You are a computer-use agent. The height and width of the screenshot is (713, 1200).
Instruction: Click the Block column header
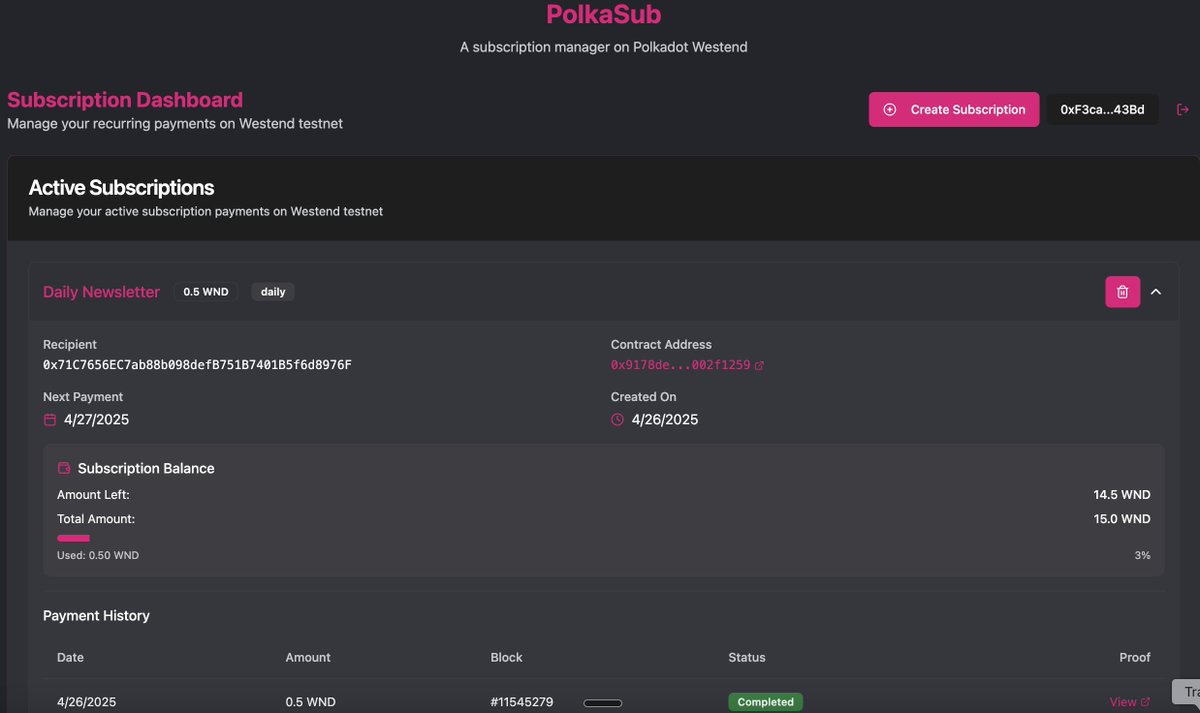click(x=507, y=657)
